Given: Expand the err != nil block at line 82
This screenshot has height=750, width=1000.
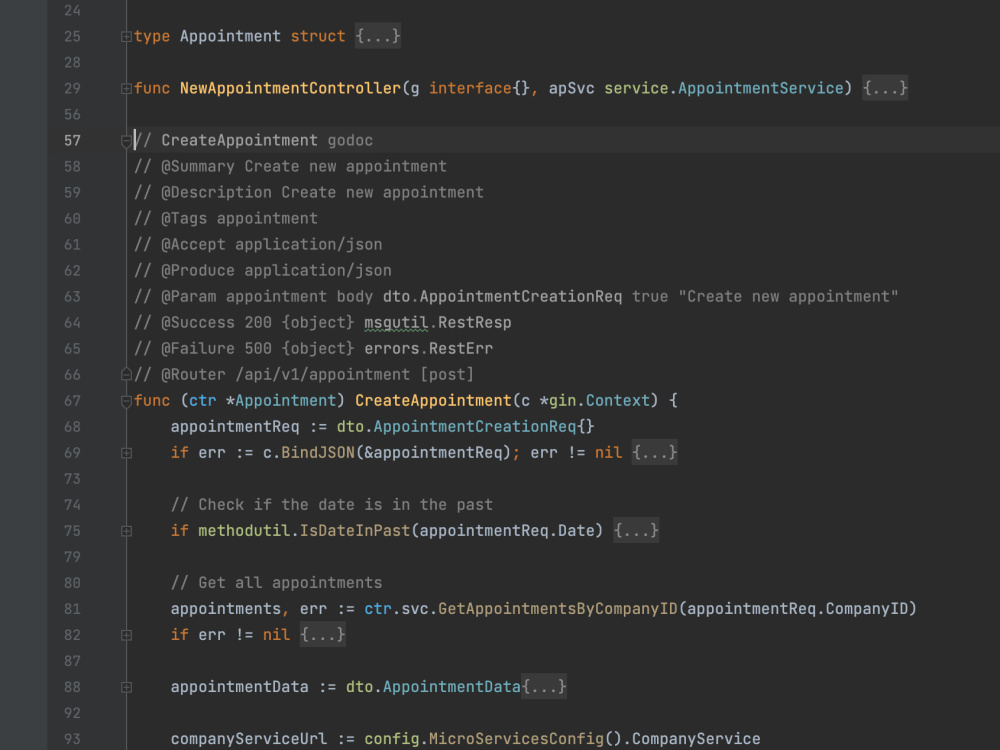Looking at the screenshot, I should (126, 635).
